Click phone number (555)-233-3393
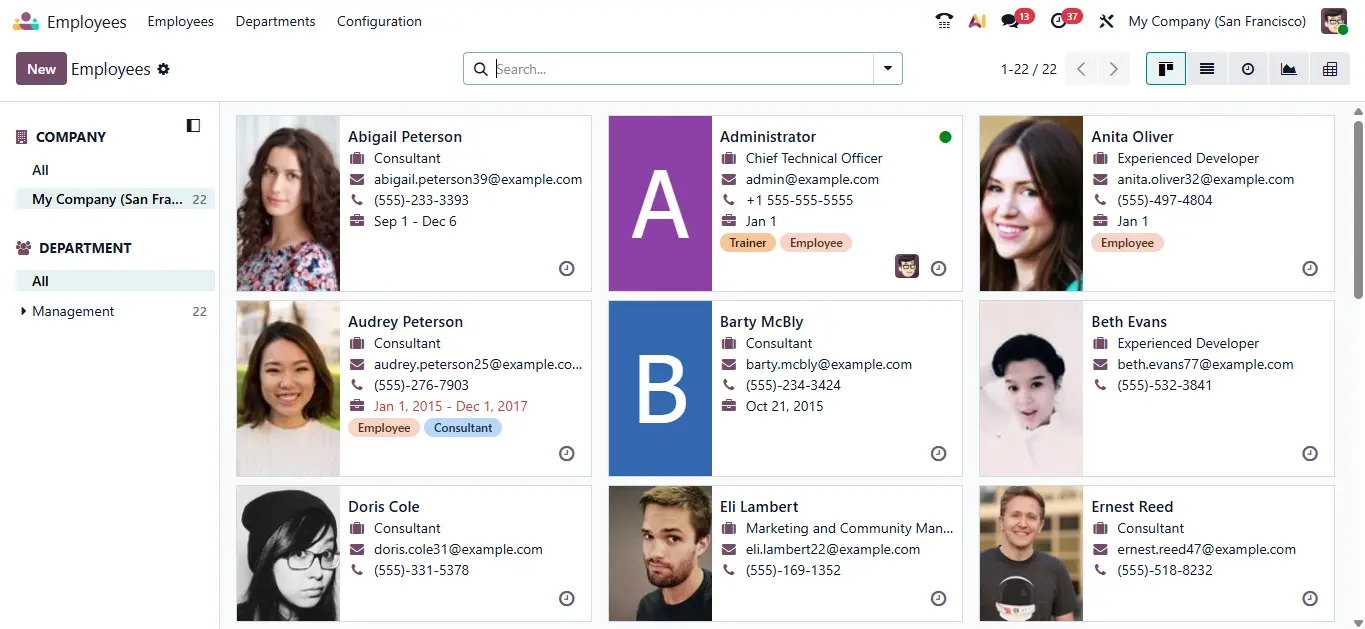Viewport: 1365px width, 629px height. (x=421, y=200)
